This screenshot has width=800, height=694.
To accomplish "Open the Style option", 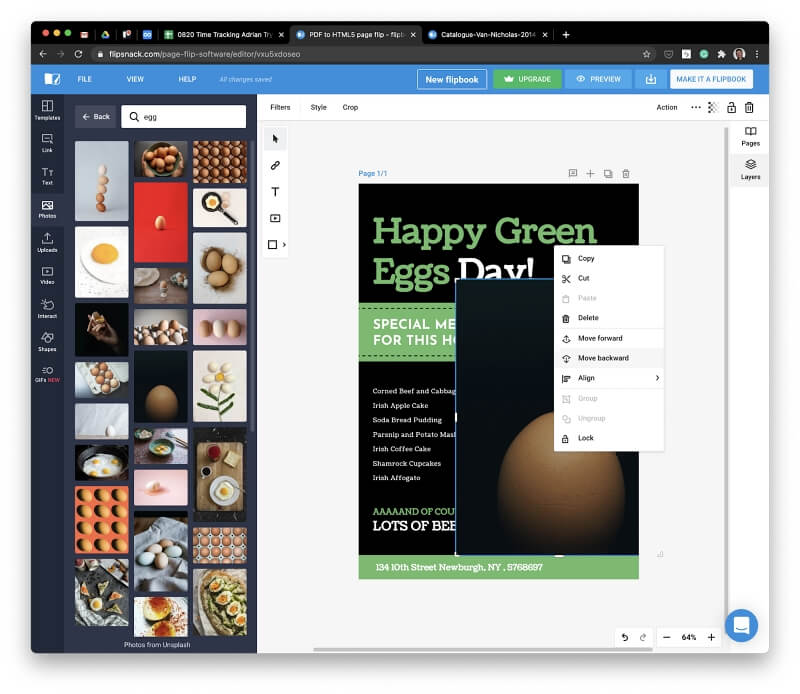I will tap(318, 107).
